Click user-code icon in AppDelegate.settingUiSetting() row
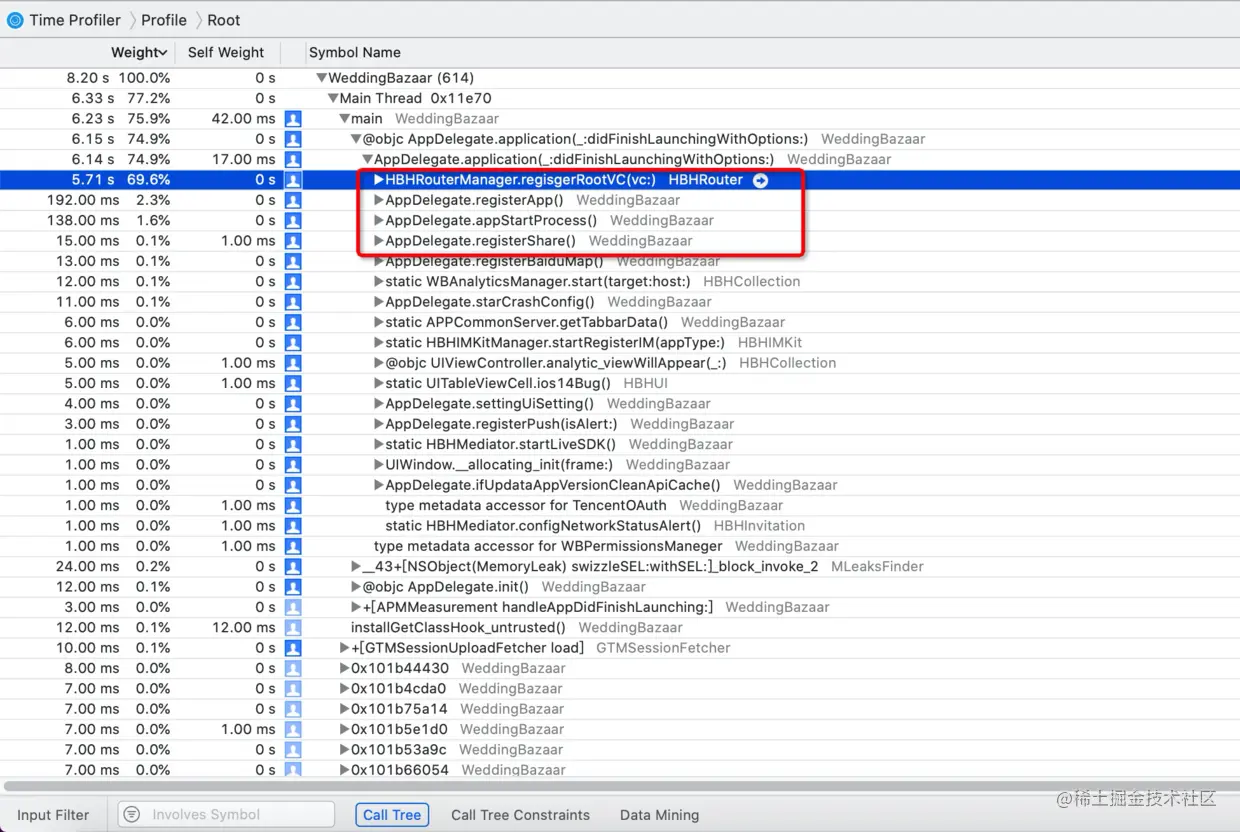This screenshot has height=832, width=1240. click(x=293, y=403)
